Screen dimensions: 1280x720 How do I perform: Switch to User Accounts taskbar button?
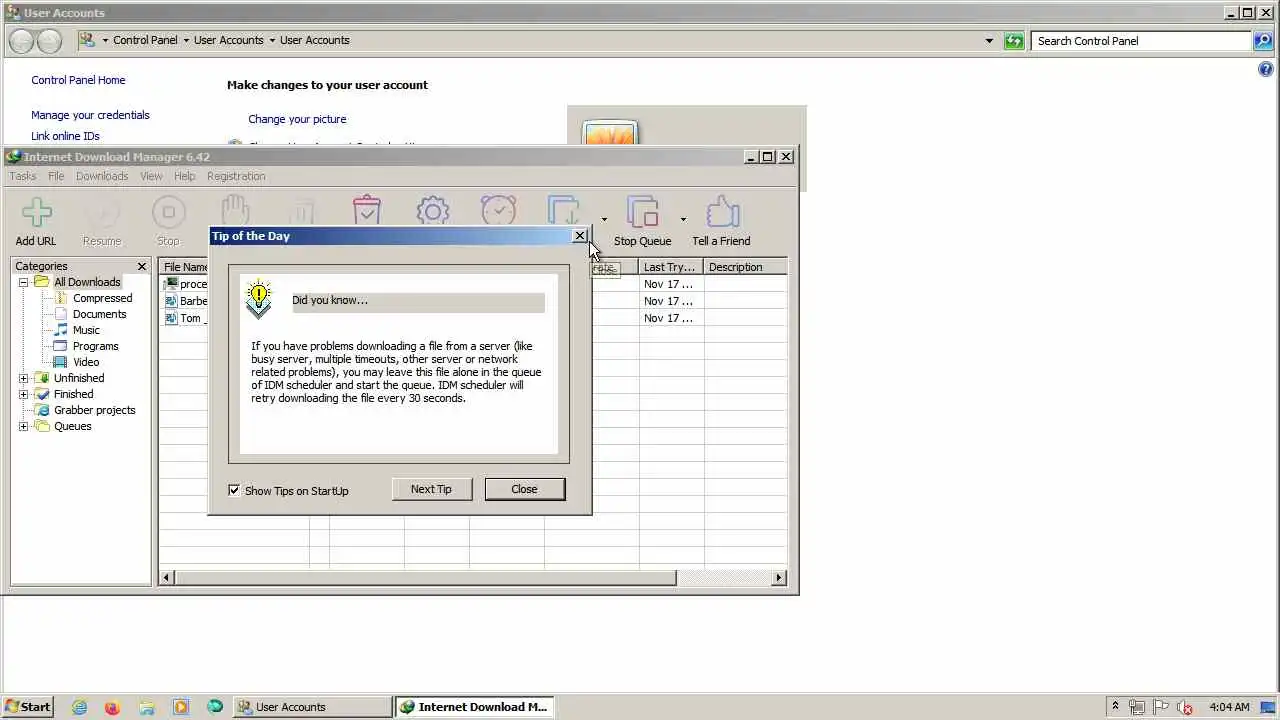[x=312, y=707]
